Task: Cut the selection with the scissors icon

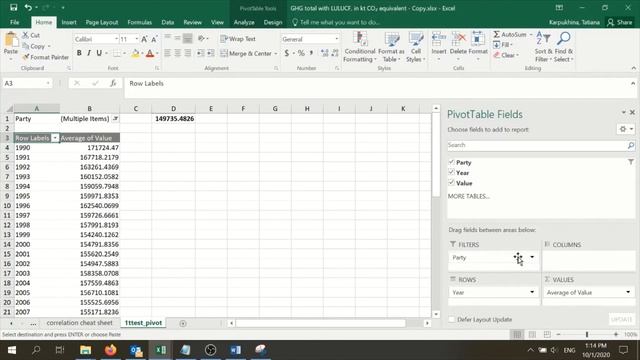Action: [x=31, y=35]
